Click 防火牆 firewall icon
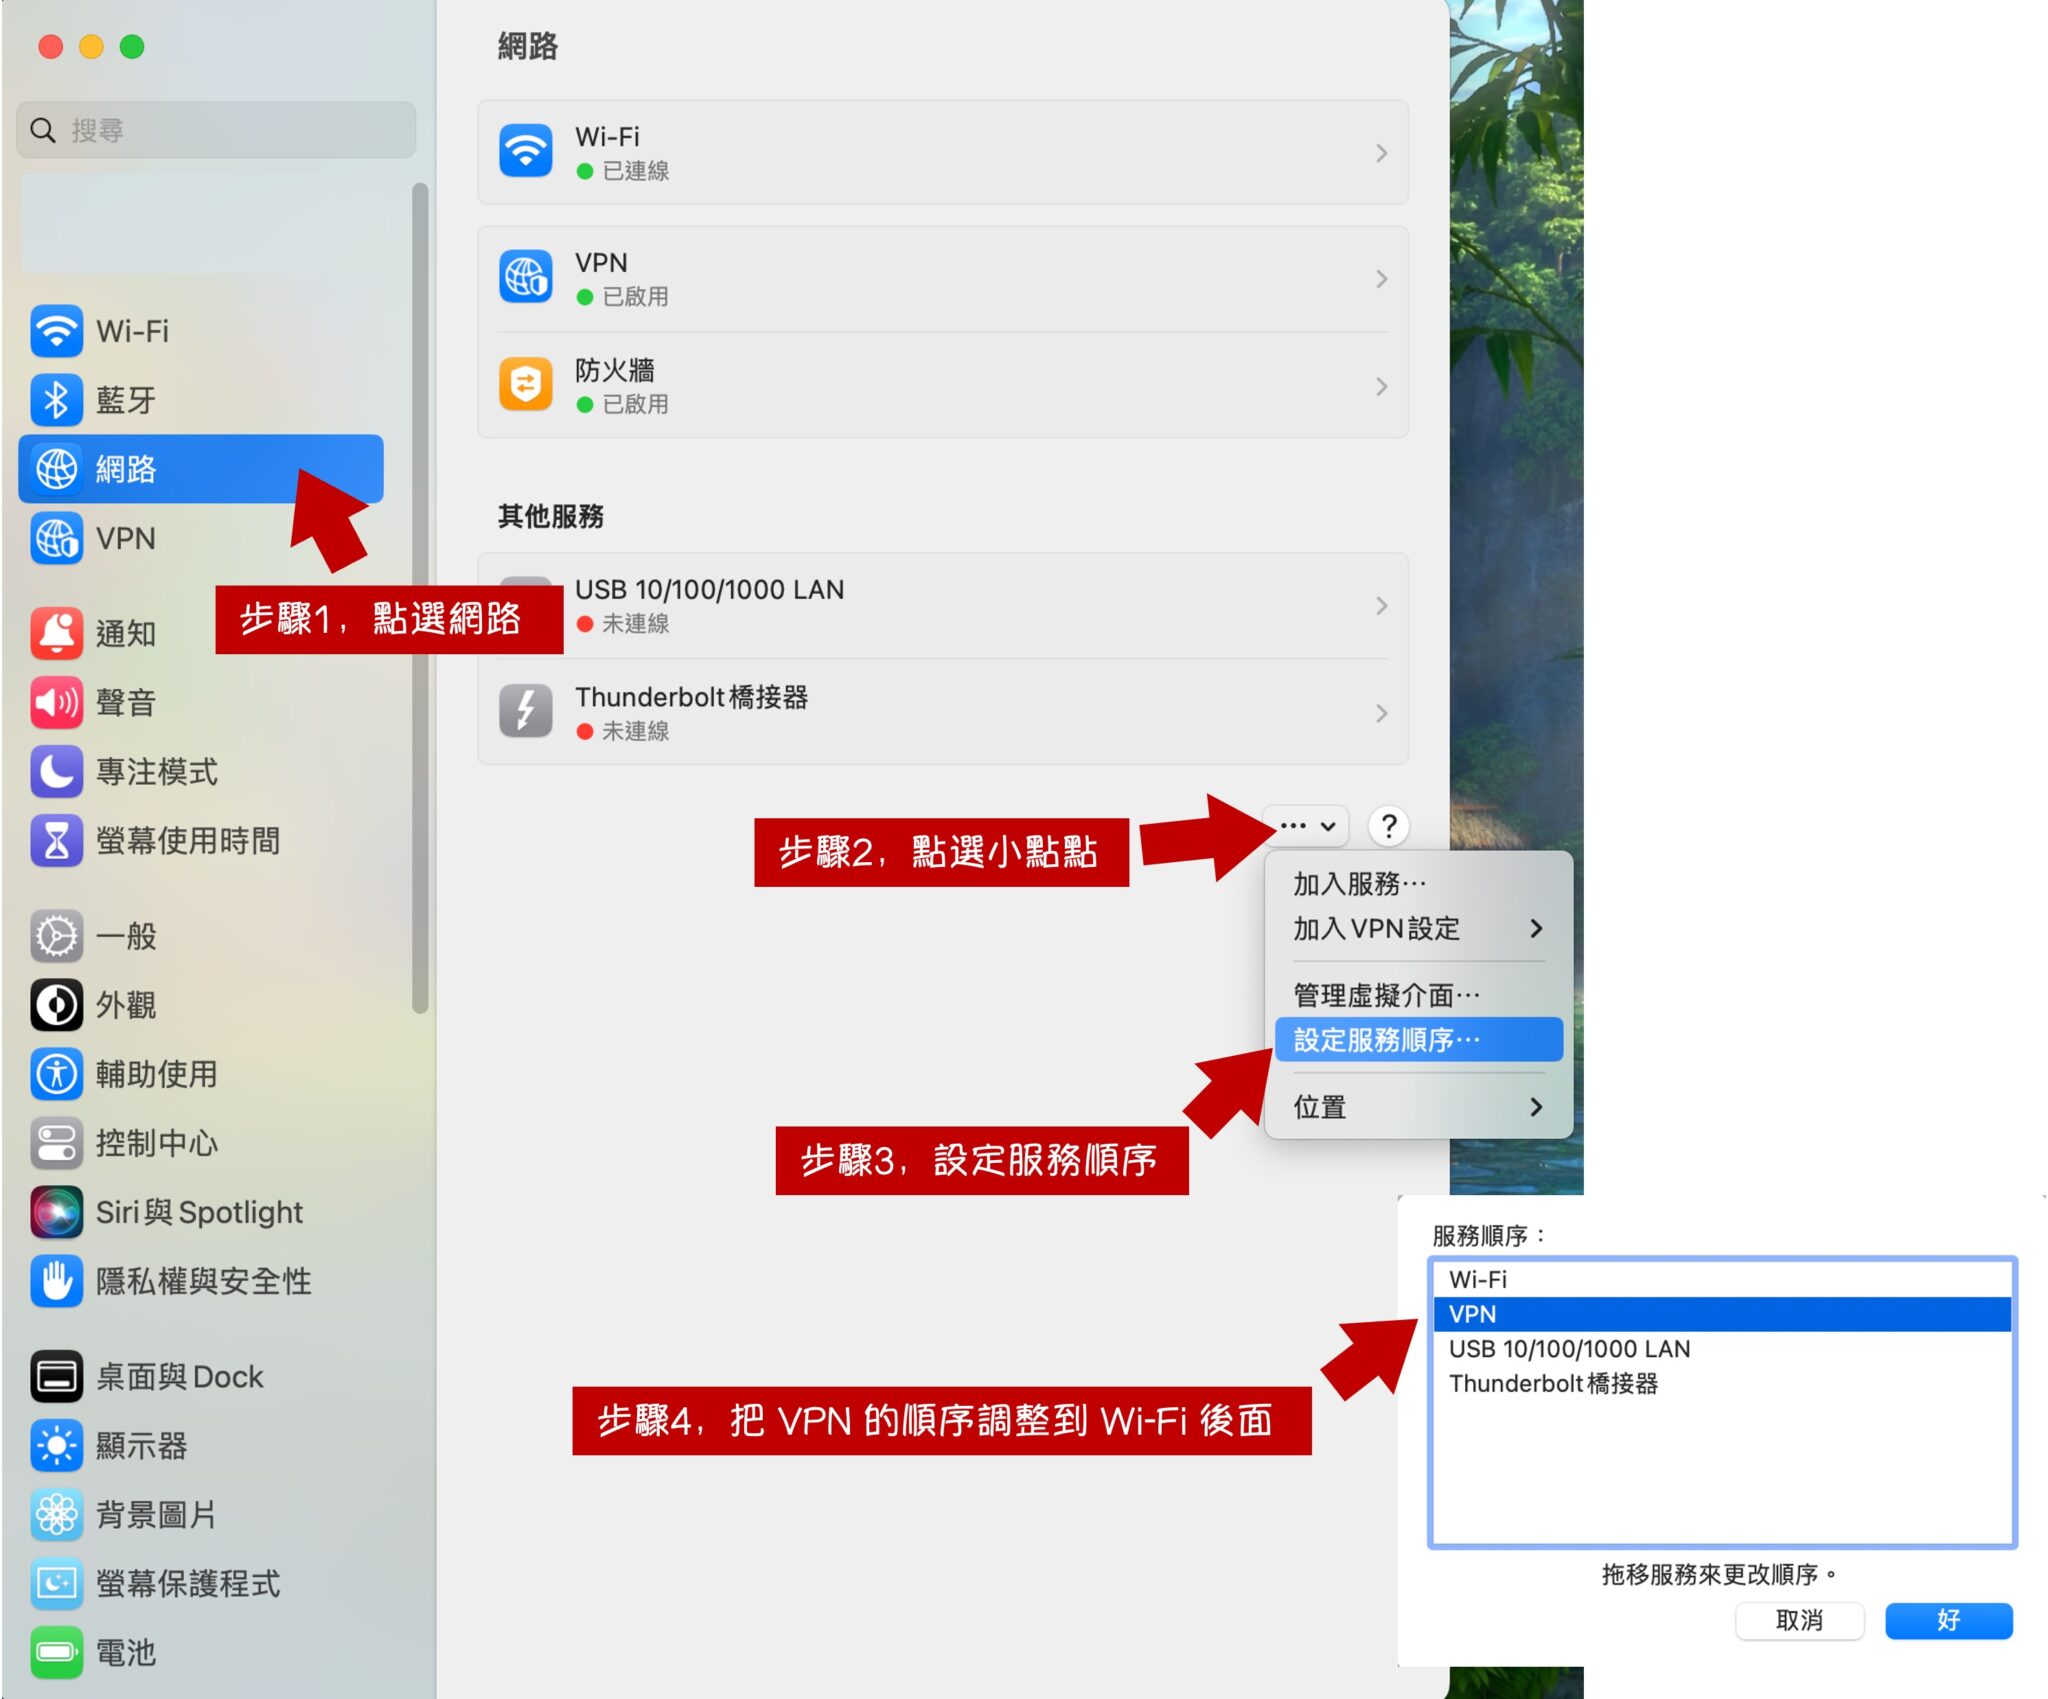This screenshot has width=2048, height=1699. (526, 385)
